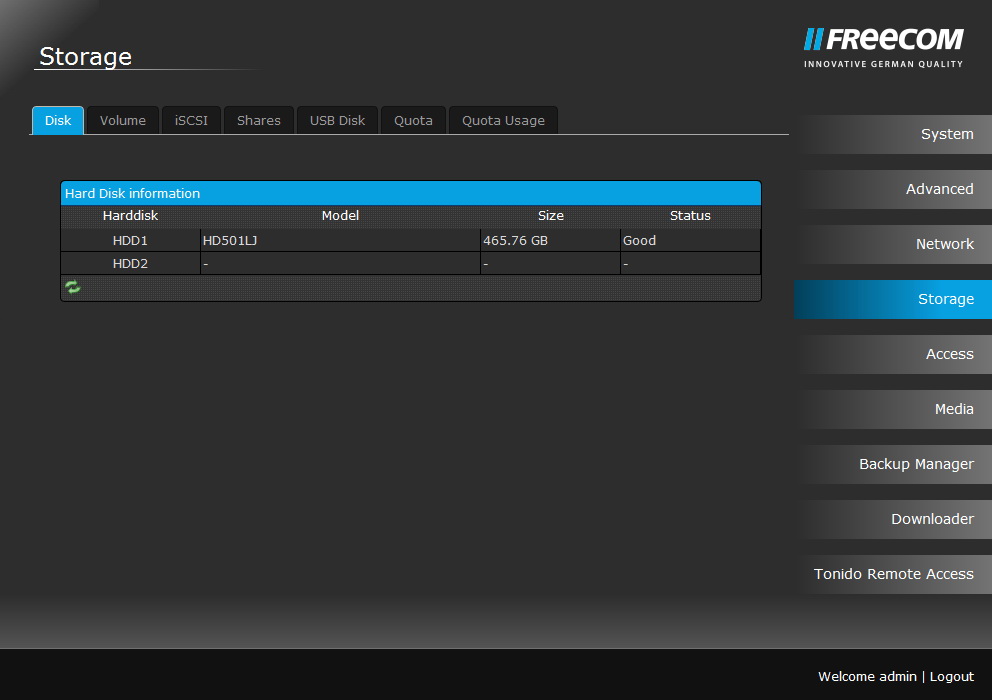View the Quota Usage tab
This screenshot has height=700, width=992.
pos(503,120)
